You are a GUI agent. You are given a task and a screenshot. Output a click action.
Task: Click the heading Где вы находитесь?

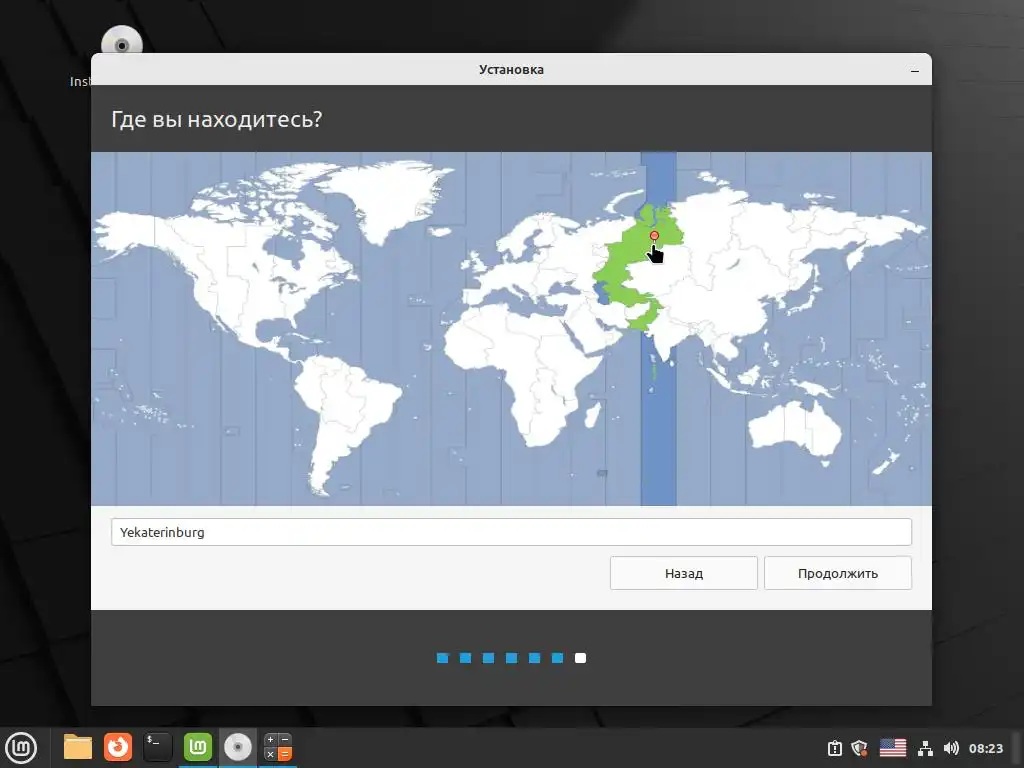[x=217, y=120]
